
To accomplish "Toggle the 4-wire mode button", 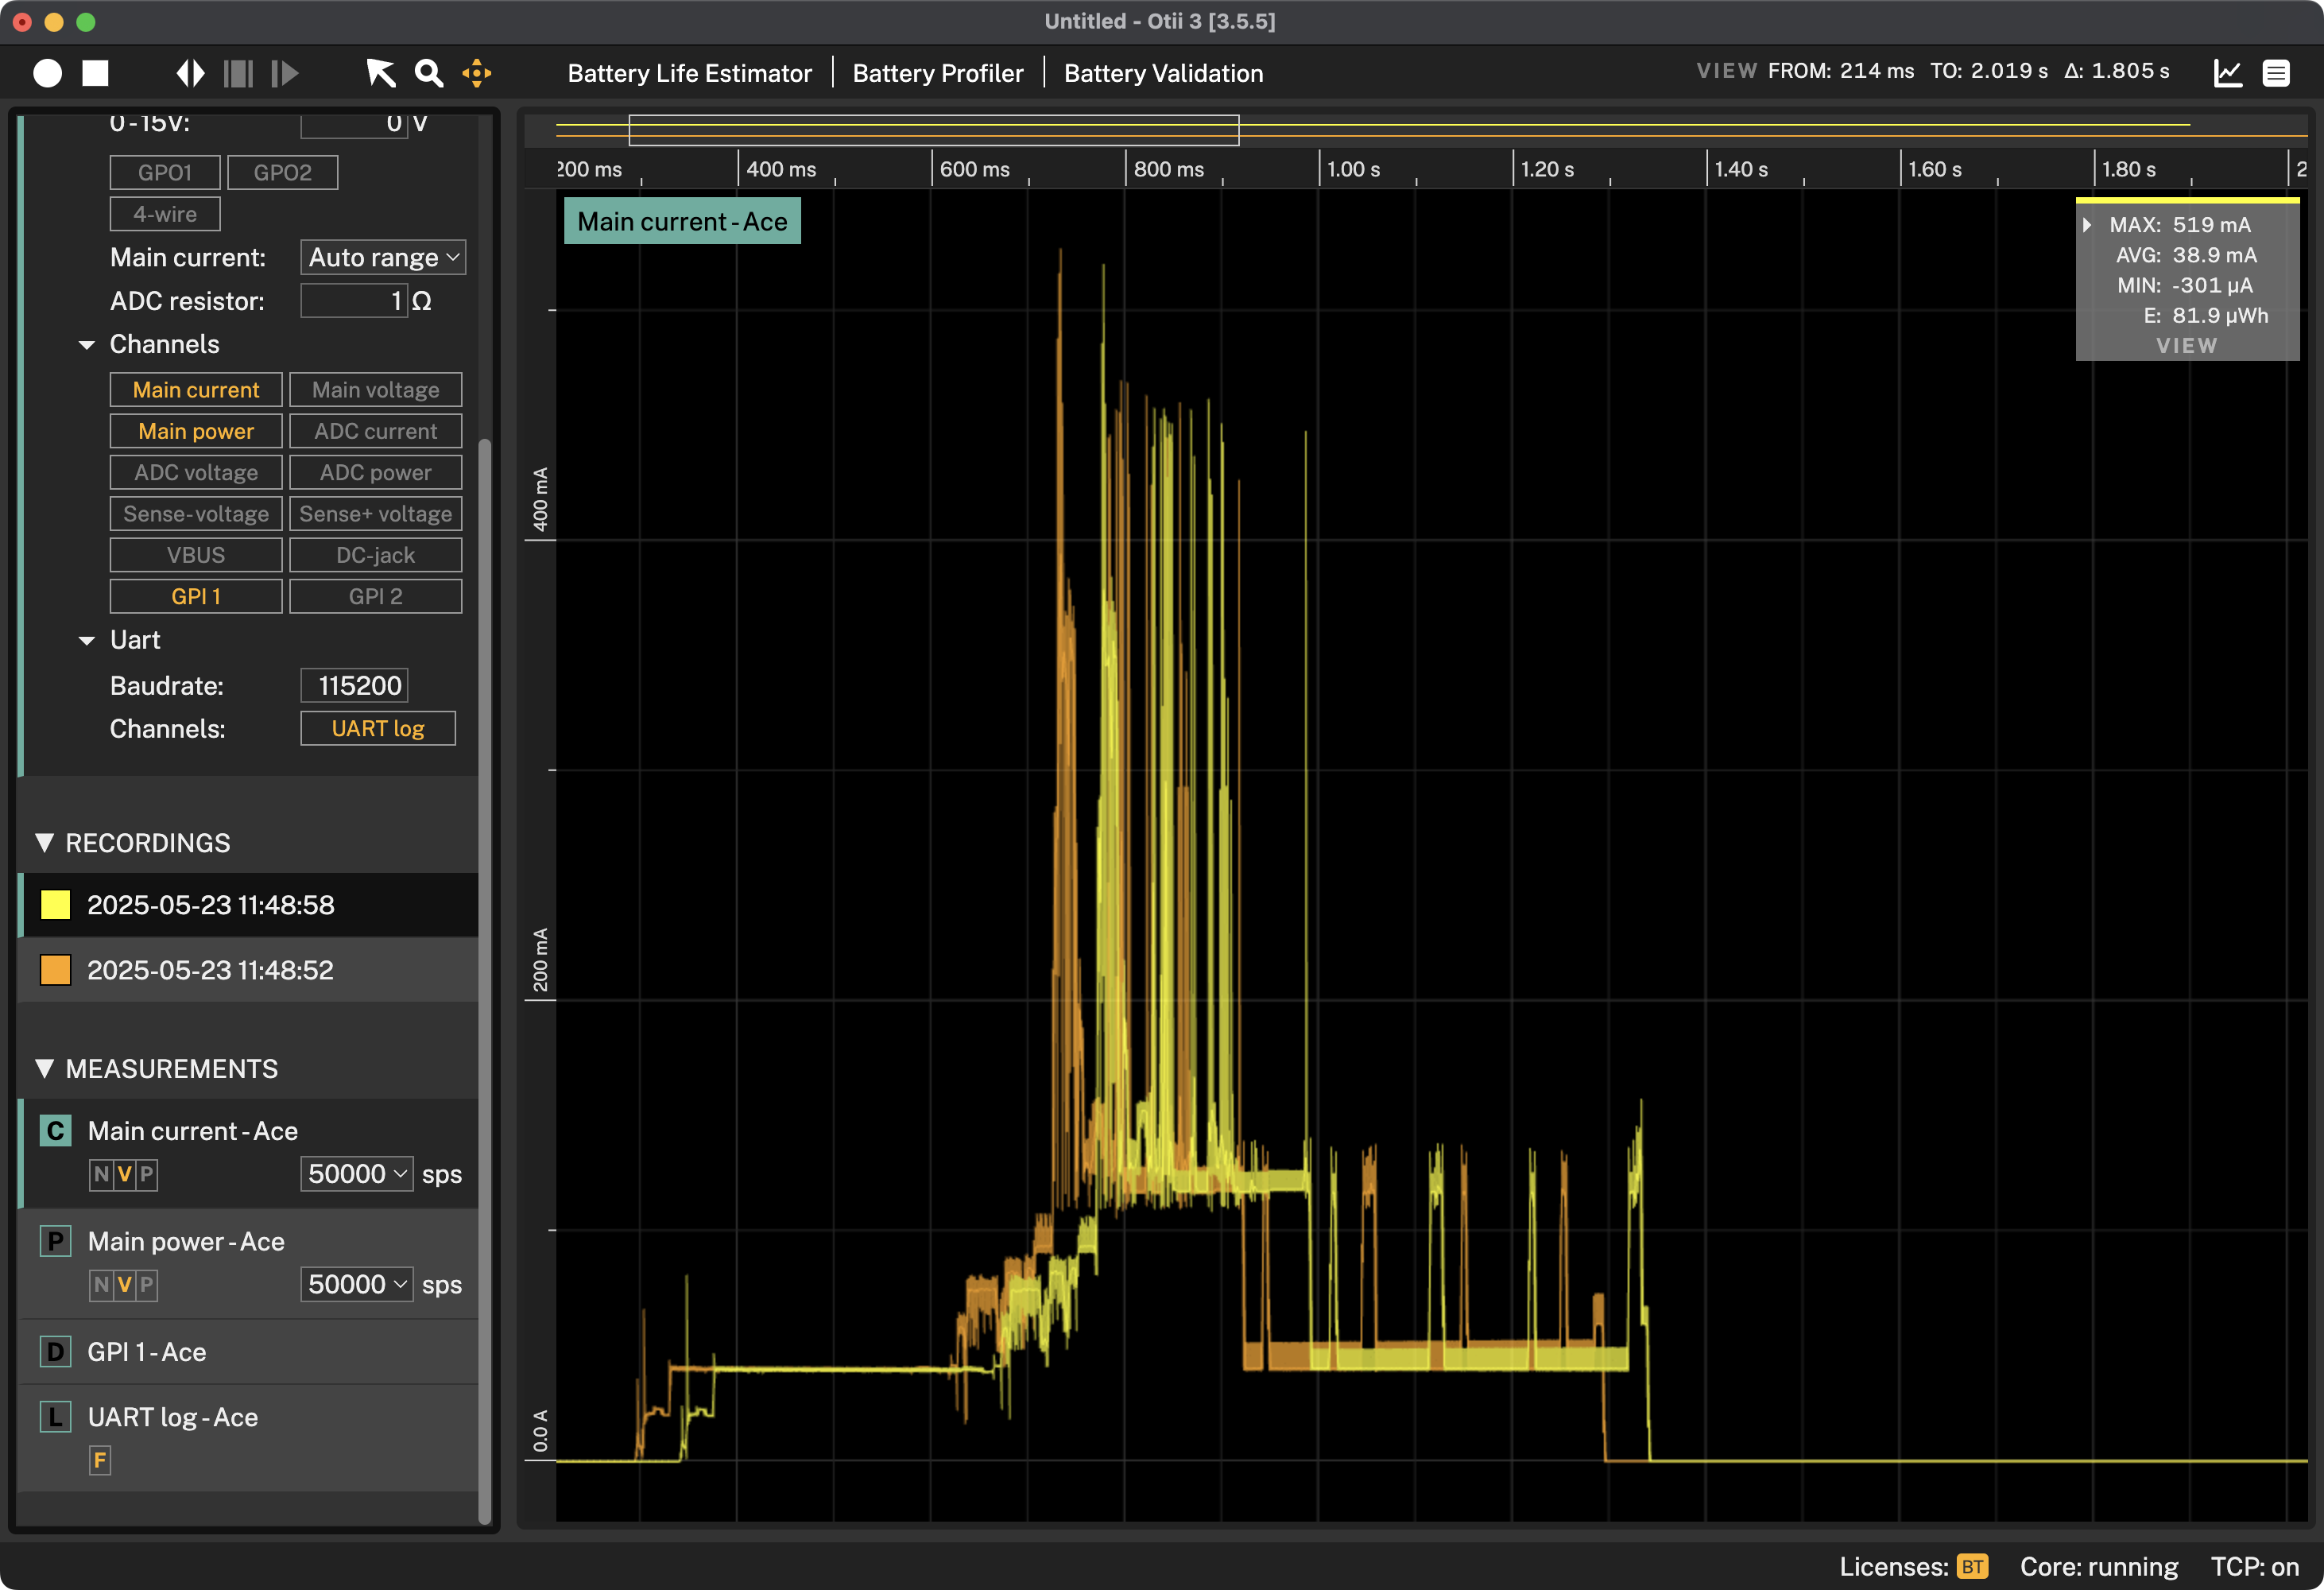I will point(165,214).
